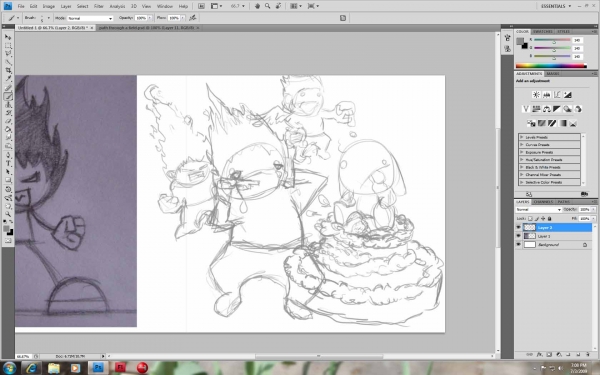Select the Move tool
The height and width of the screenshot is (375, 600).
coord(8,38)
